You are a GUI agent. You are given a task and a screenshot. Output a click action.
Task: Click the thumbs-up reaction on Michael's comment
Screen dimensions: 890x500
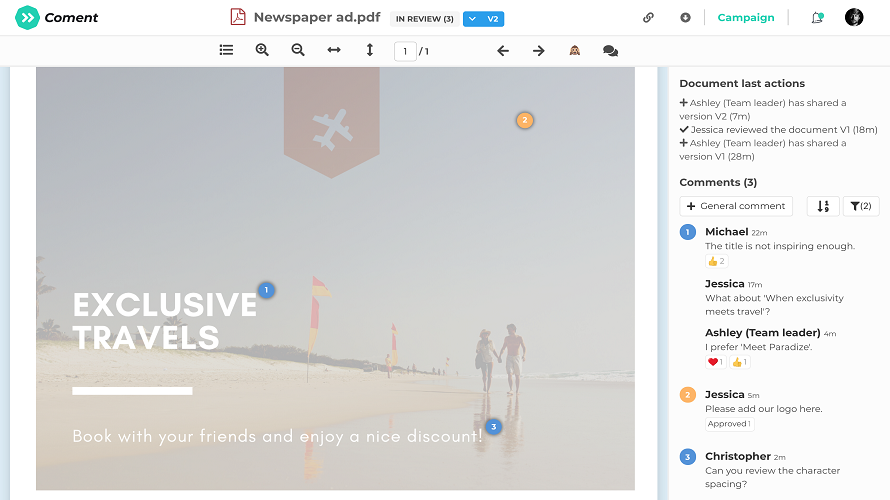click(x=716, y=261)
